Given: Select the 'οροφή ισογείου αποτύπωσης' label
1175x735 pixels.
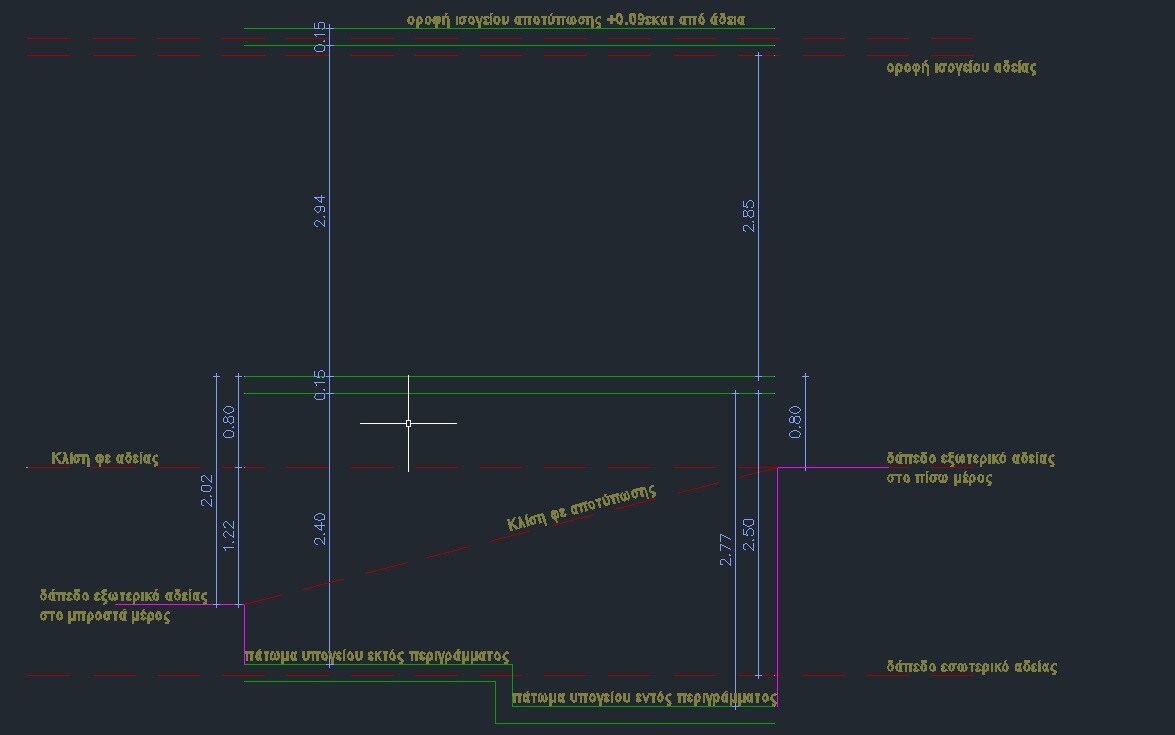Looking at the screenshot, I should [x=575, y=19].
